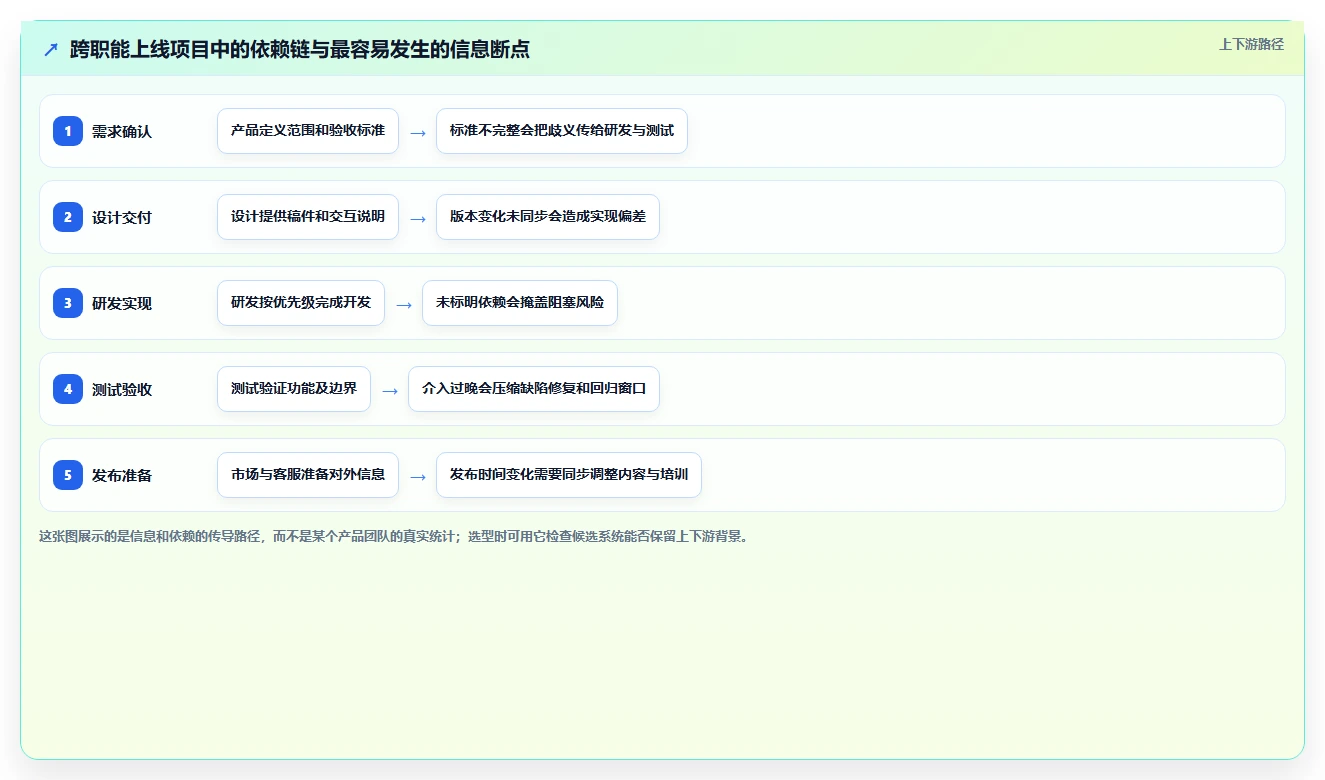
Task: Click the 需求确认 stage label
Action: click(122, 131)
